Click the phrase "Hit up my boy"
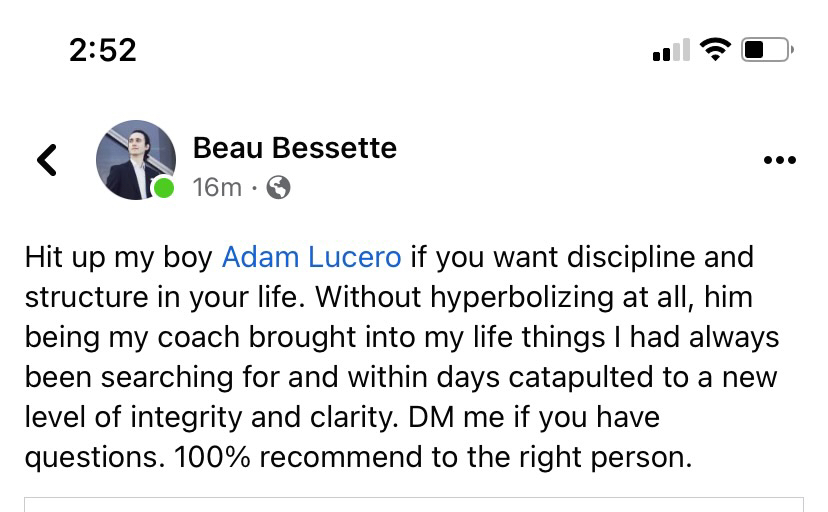 [119, 257]
